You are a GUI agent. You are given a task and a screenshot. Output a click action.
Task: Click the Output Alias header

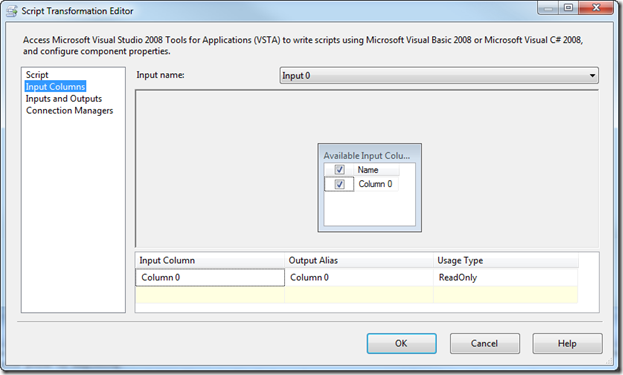pos(359,261)
